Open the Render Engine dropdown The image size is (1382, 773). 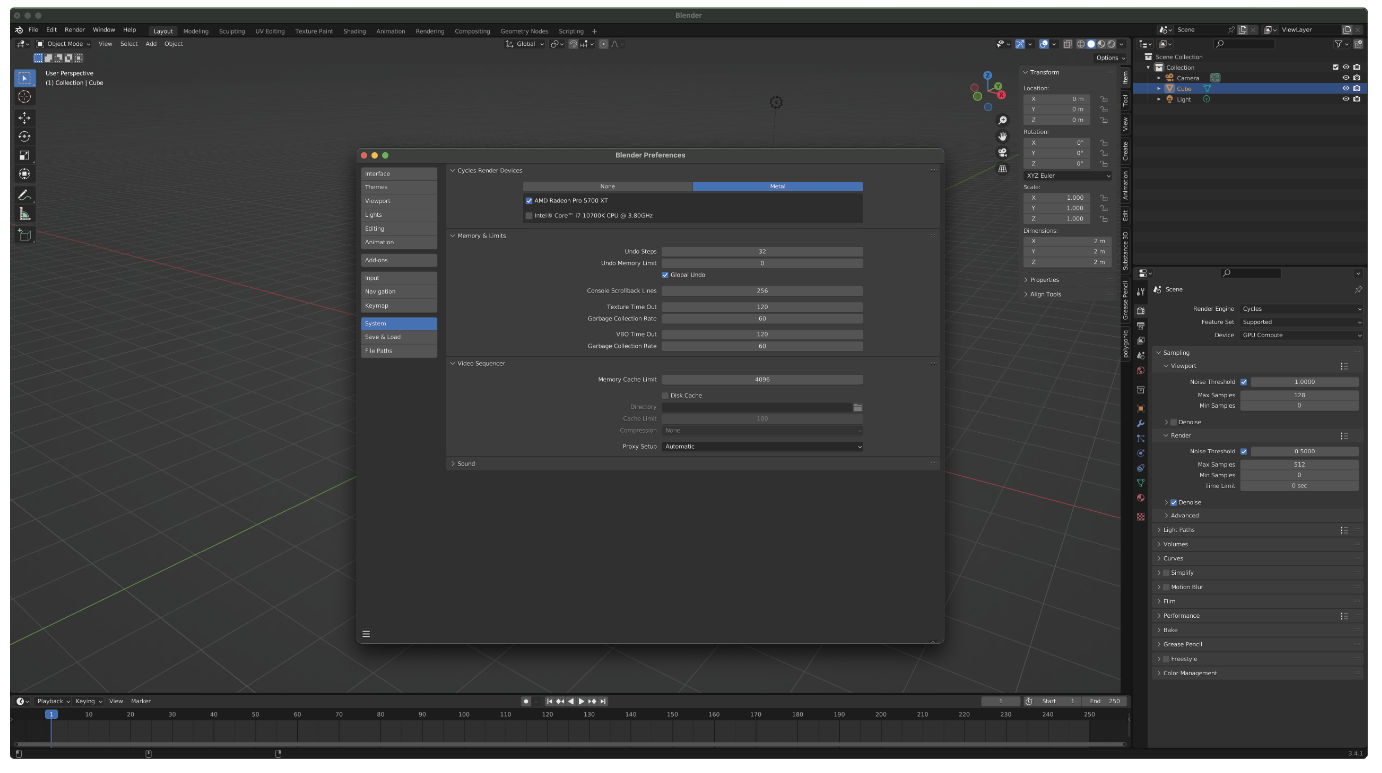[x=1301, y=309]
